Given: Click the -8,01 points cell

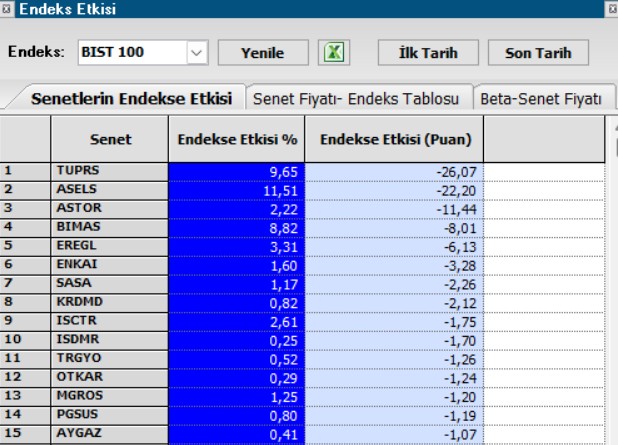Looking at the screenshot, I should tap(394, 228).
